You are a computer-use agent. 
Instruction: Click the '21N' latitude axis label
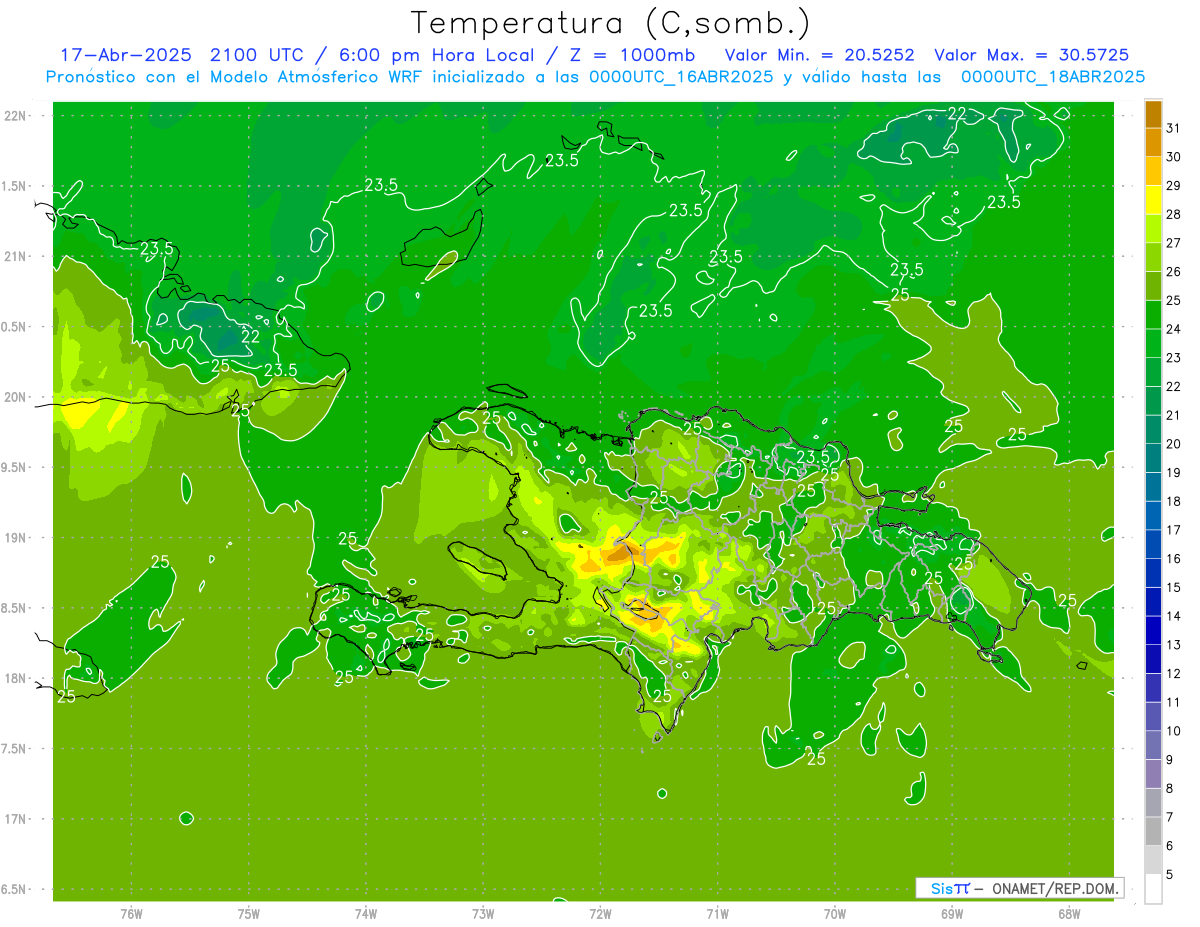[16, 256]
